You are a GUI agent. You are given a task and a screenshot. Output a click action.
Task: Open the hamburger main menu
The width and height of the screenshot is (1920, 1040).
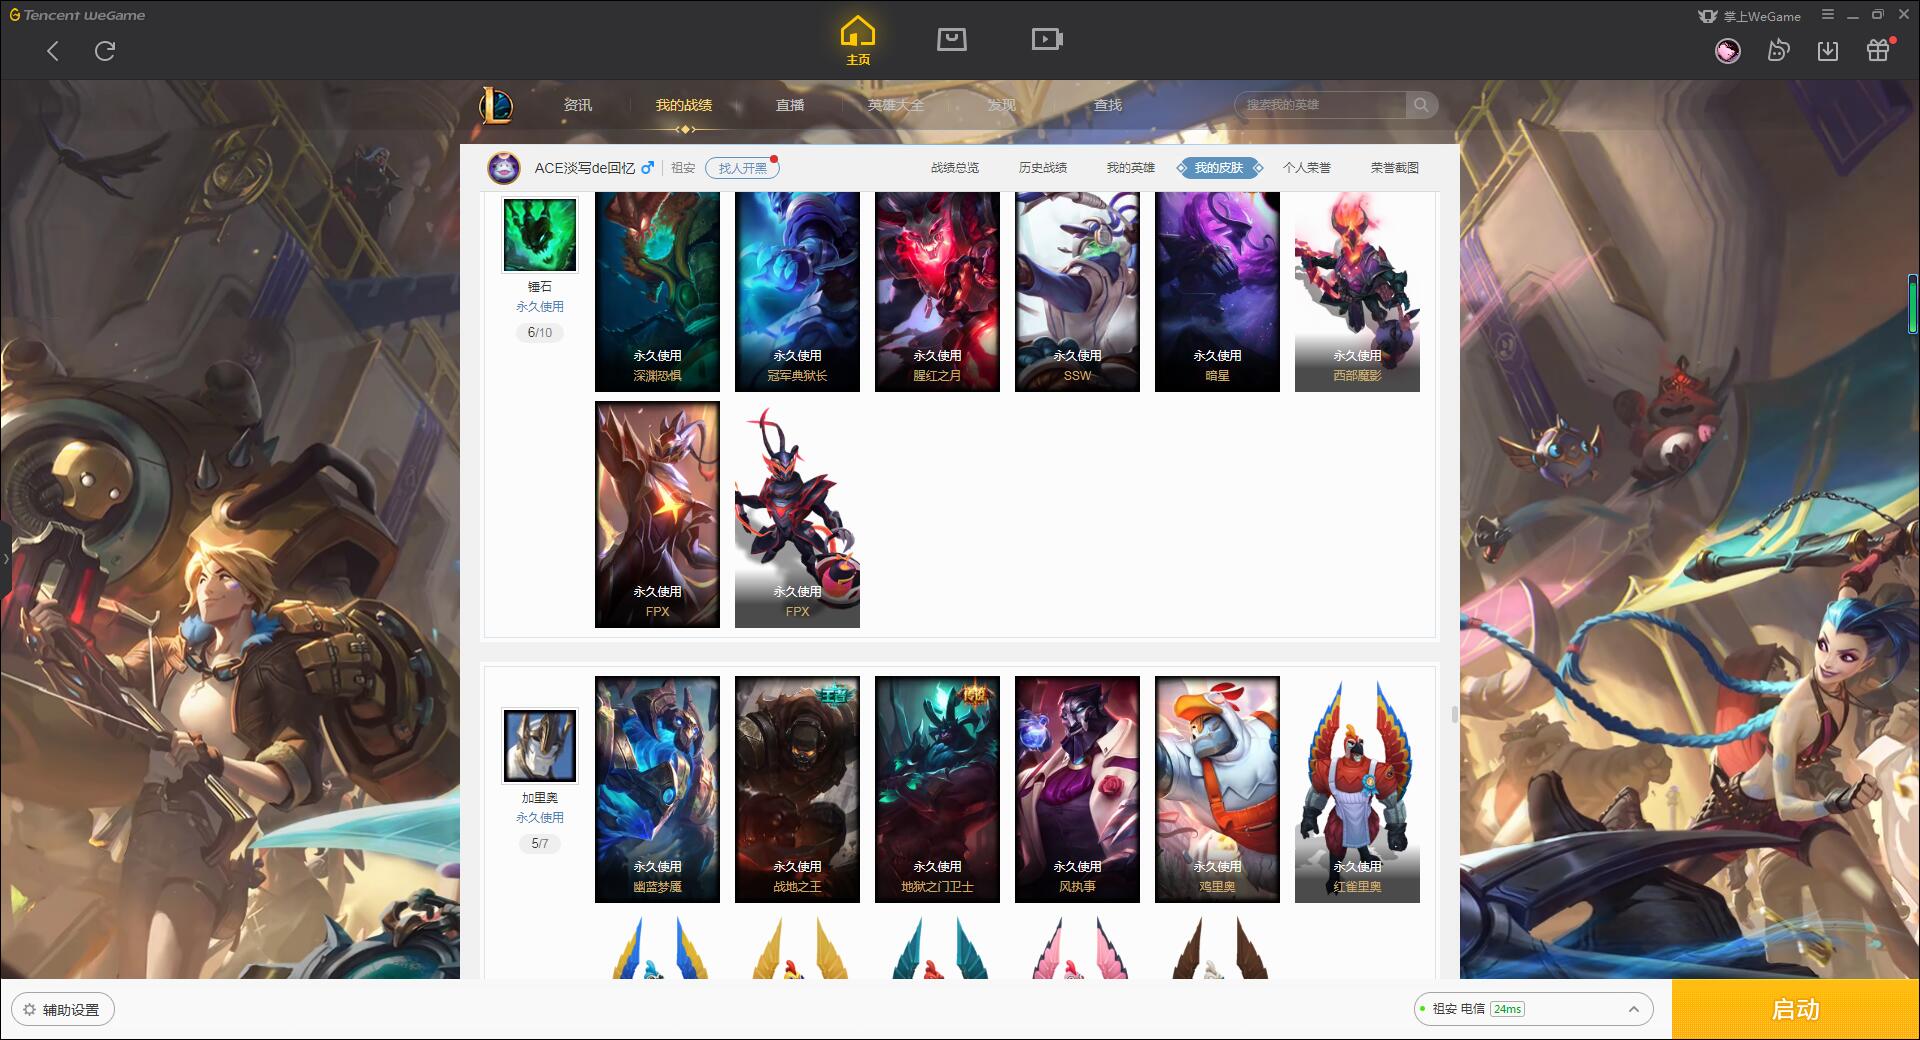click(1828, 15)
